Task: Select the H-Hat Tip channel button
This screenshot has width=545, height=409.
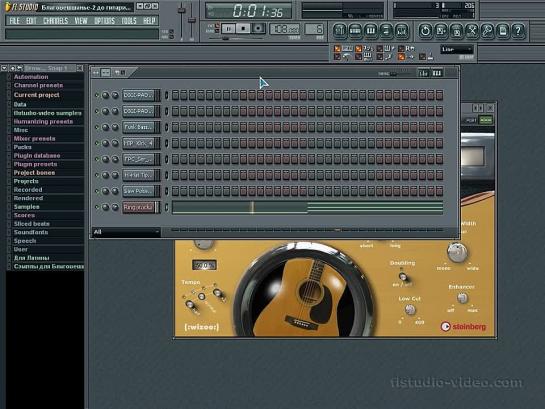Action: pyautogui.click(x=138, y=175)
